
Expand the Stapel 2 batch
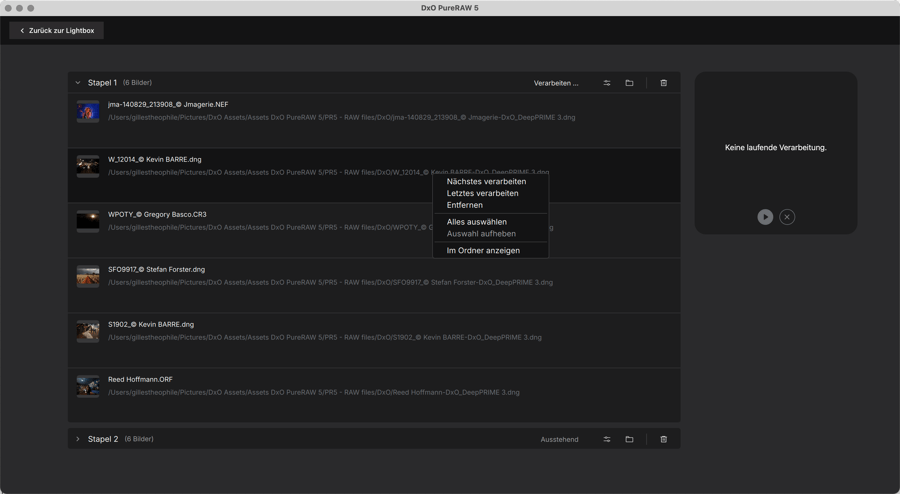click(x=77, y=439)
